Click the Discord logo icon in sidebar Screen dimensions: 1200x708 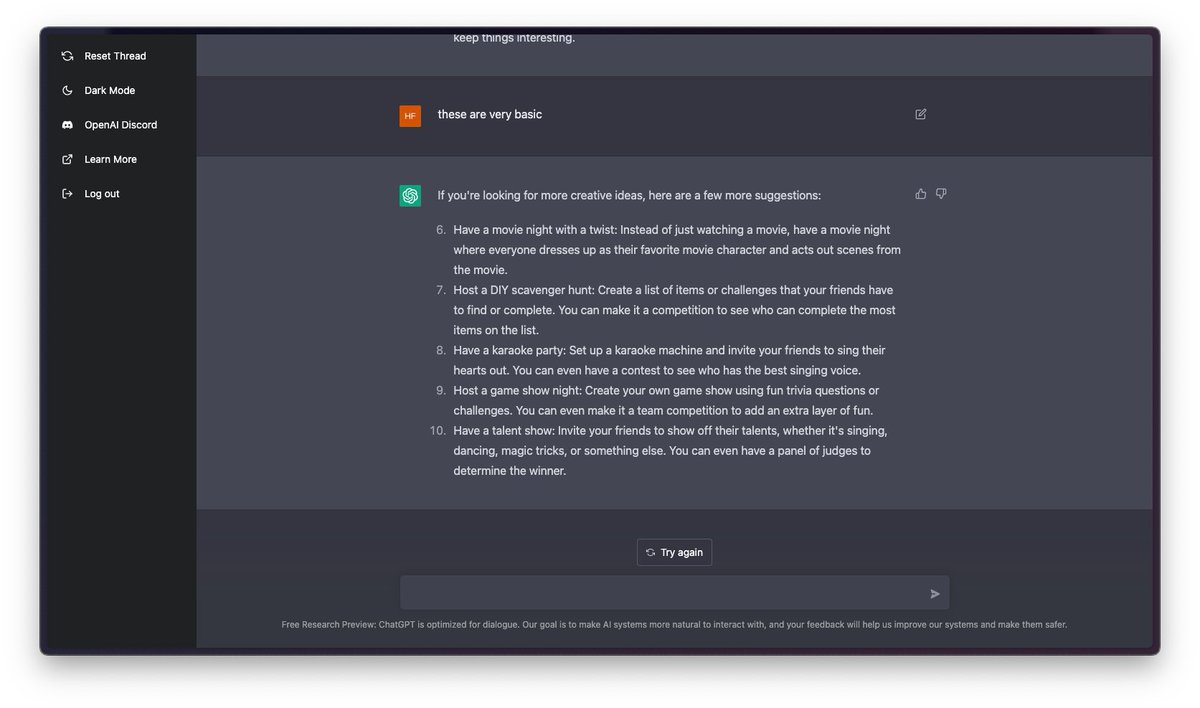pos(67,125)
